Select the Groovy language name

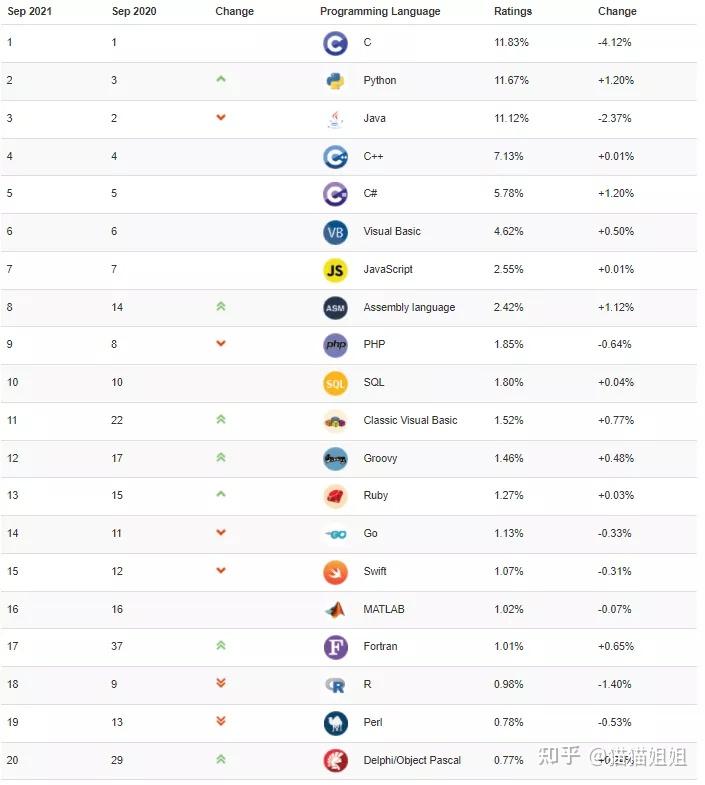click(380, 459)
